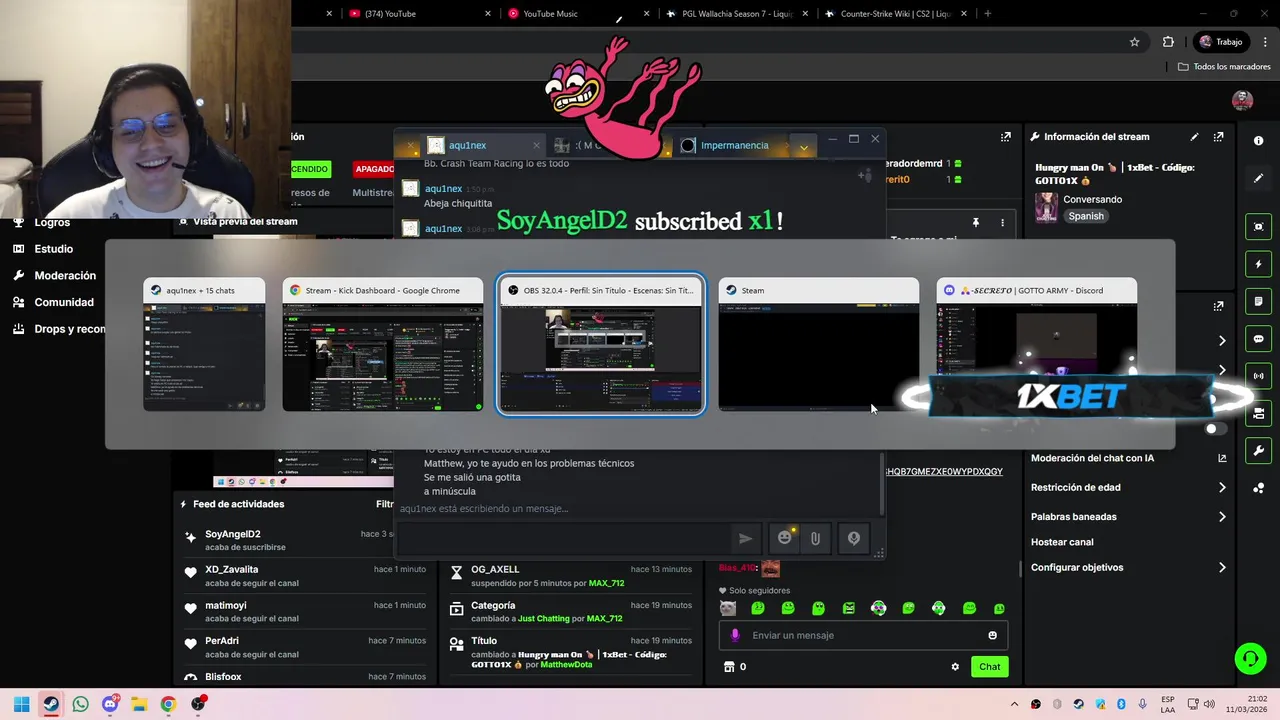The height and width of the screenshot is (720, 1280).
Task: Edit stream info with pencil icon
Action: click(x=1194, y=137)
